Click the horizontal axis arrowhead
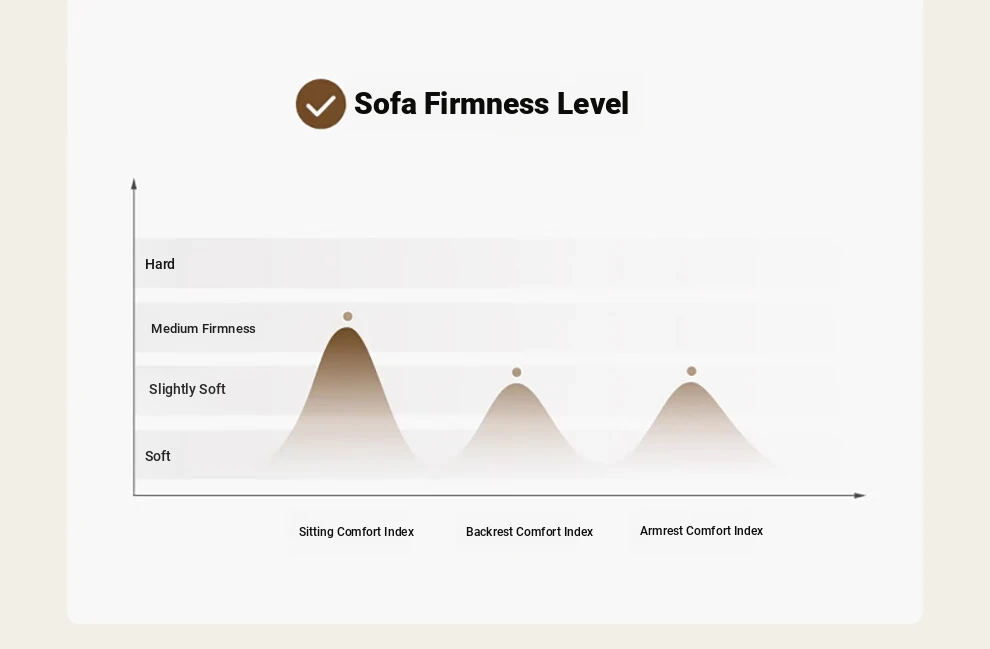990x649 pixels. 859,495
